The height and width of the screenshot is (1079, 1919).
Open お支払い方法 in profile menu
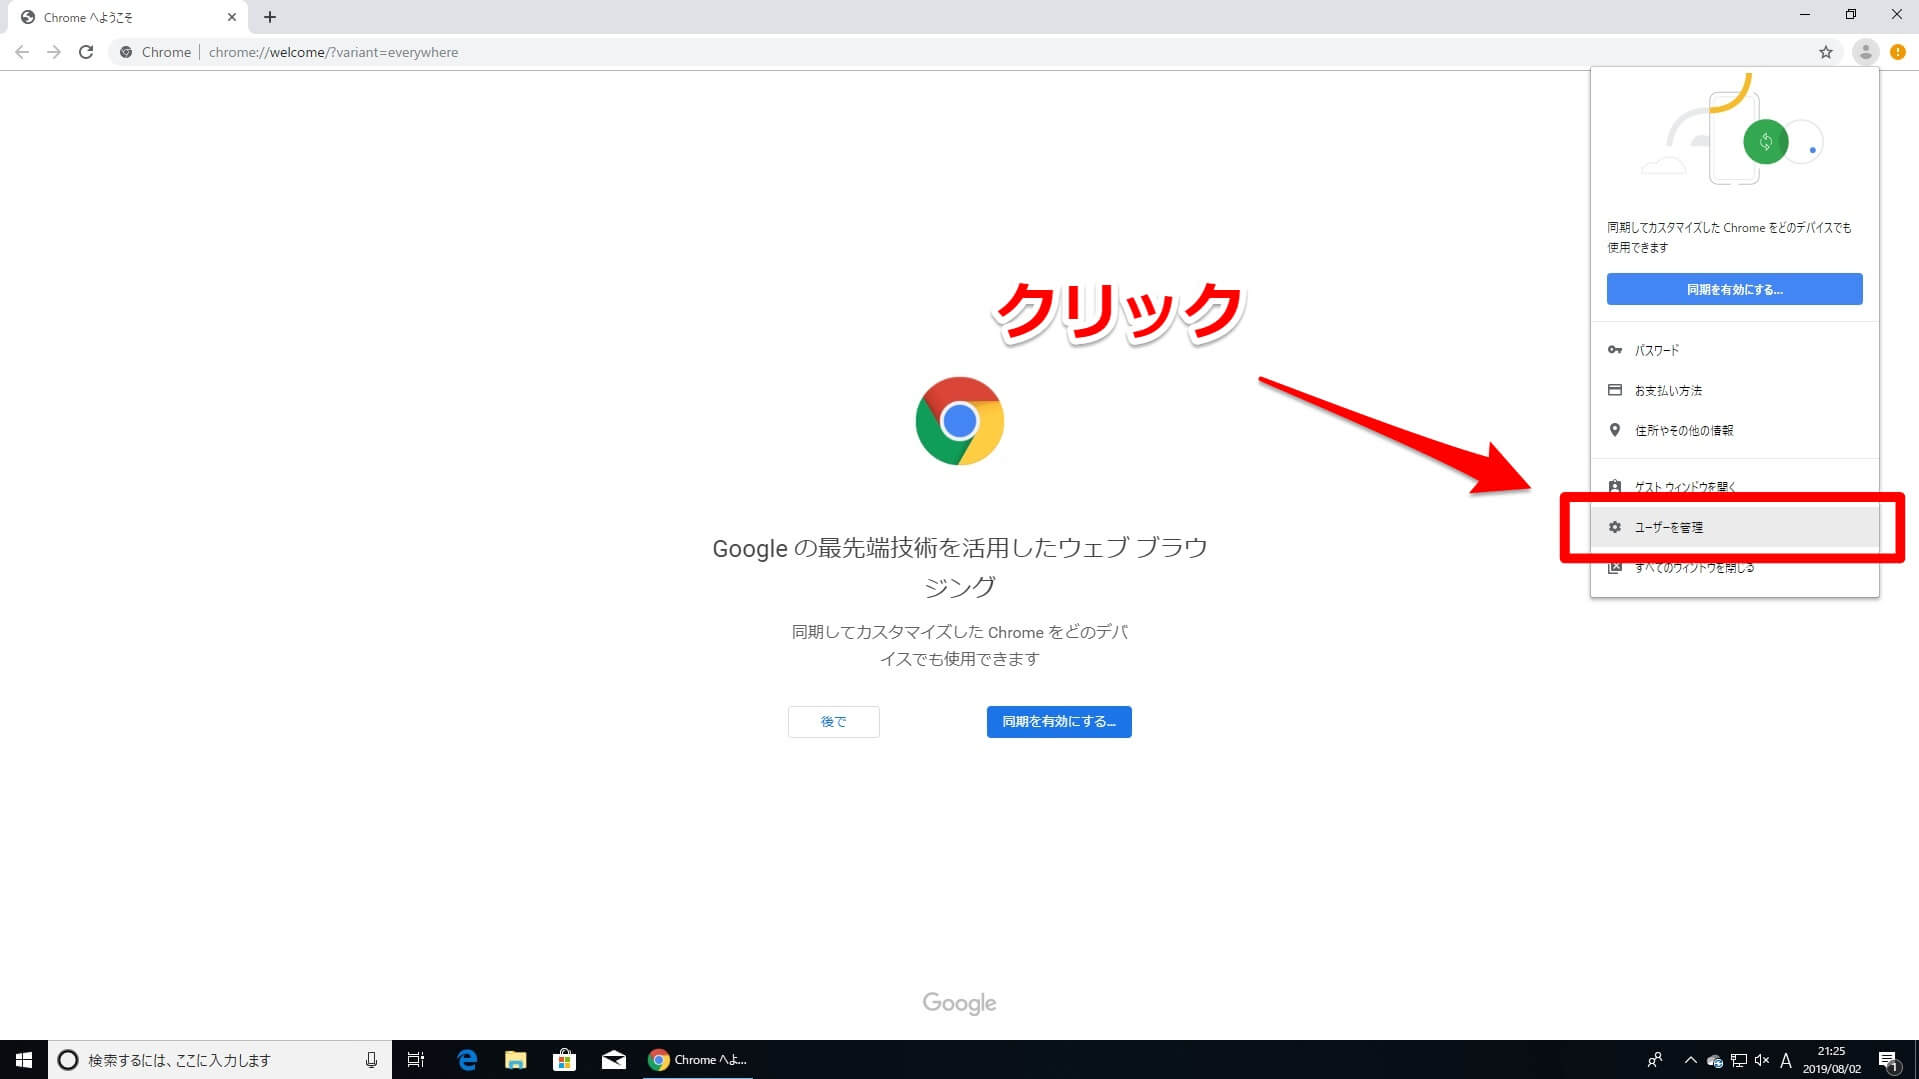coord(1734,390)
